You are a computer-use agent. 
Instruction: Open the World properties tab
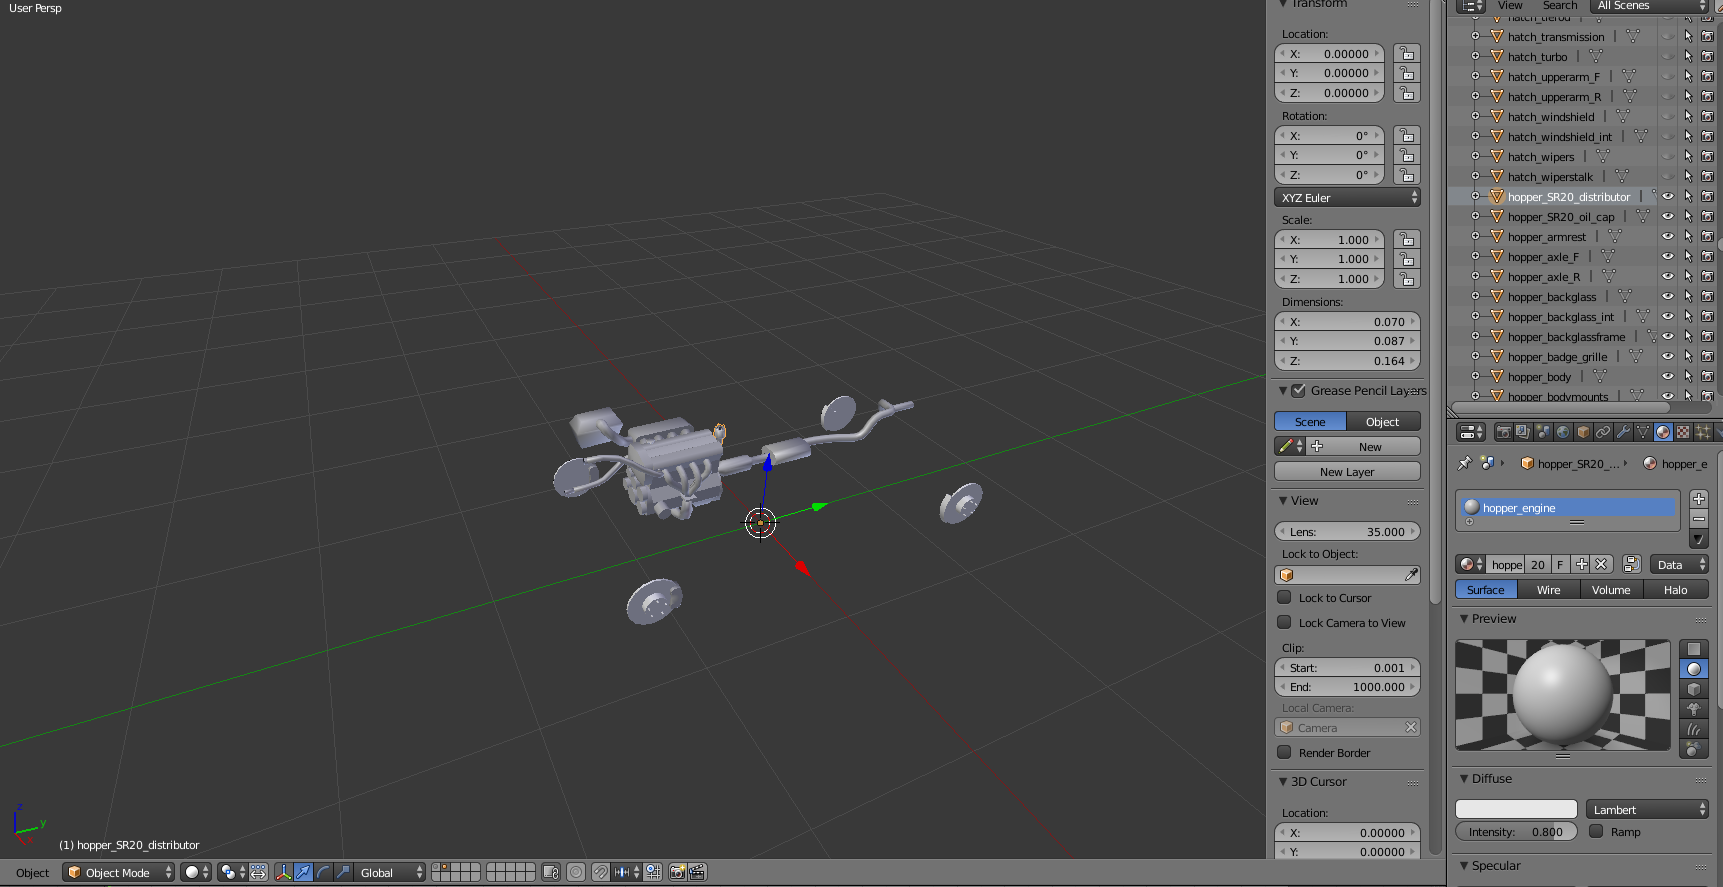pyautogui.click(x=1563, y=432)
